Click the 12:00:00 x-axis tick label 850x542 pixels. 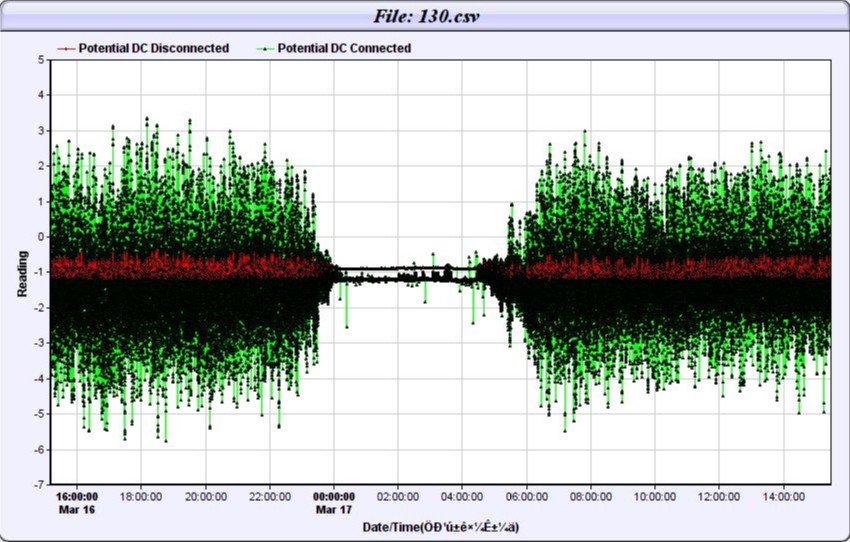point(719,496)
